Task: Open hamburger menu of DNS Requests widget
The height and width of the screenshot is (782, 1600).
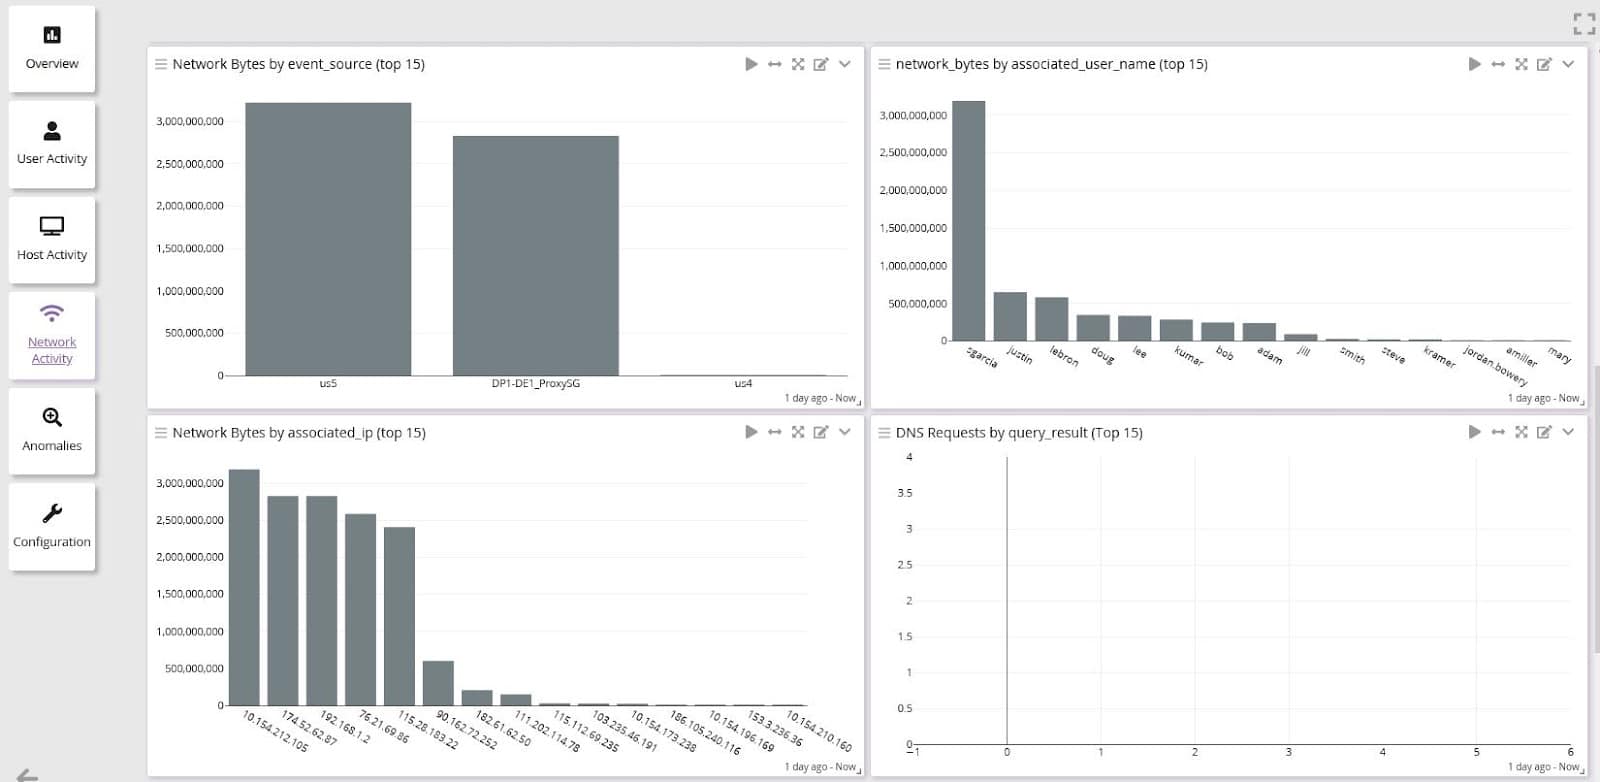Action: (x=884, y=432)
